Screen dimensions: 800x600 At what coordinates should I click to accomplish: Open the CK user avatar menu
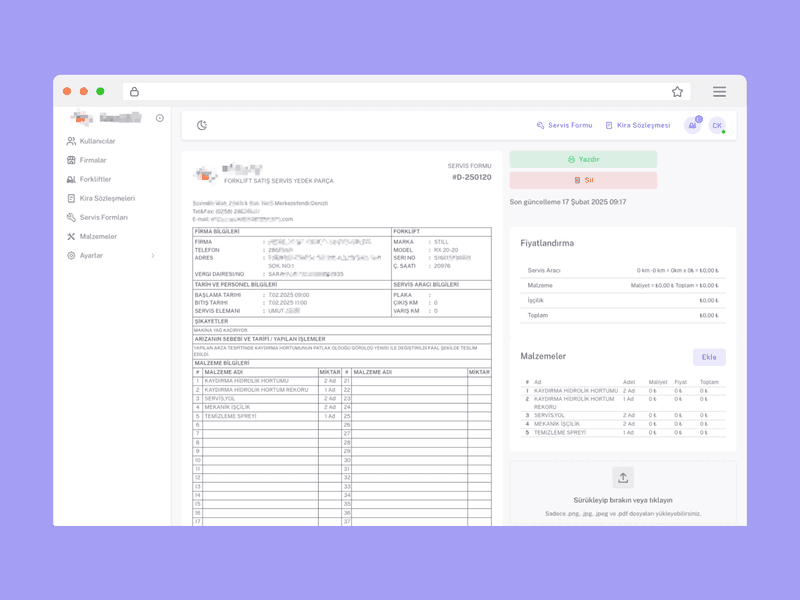point(717,125)
